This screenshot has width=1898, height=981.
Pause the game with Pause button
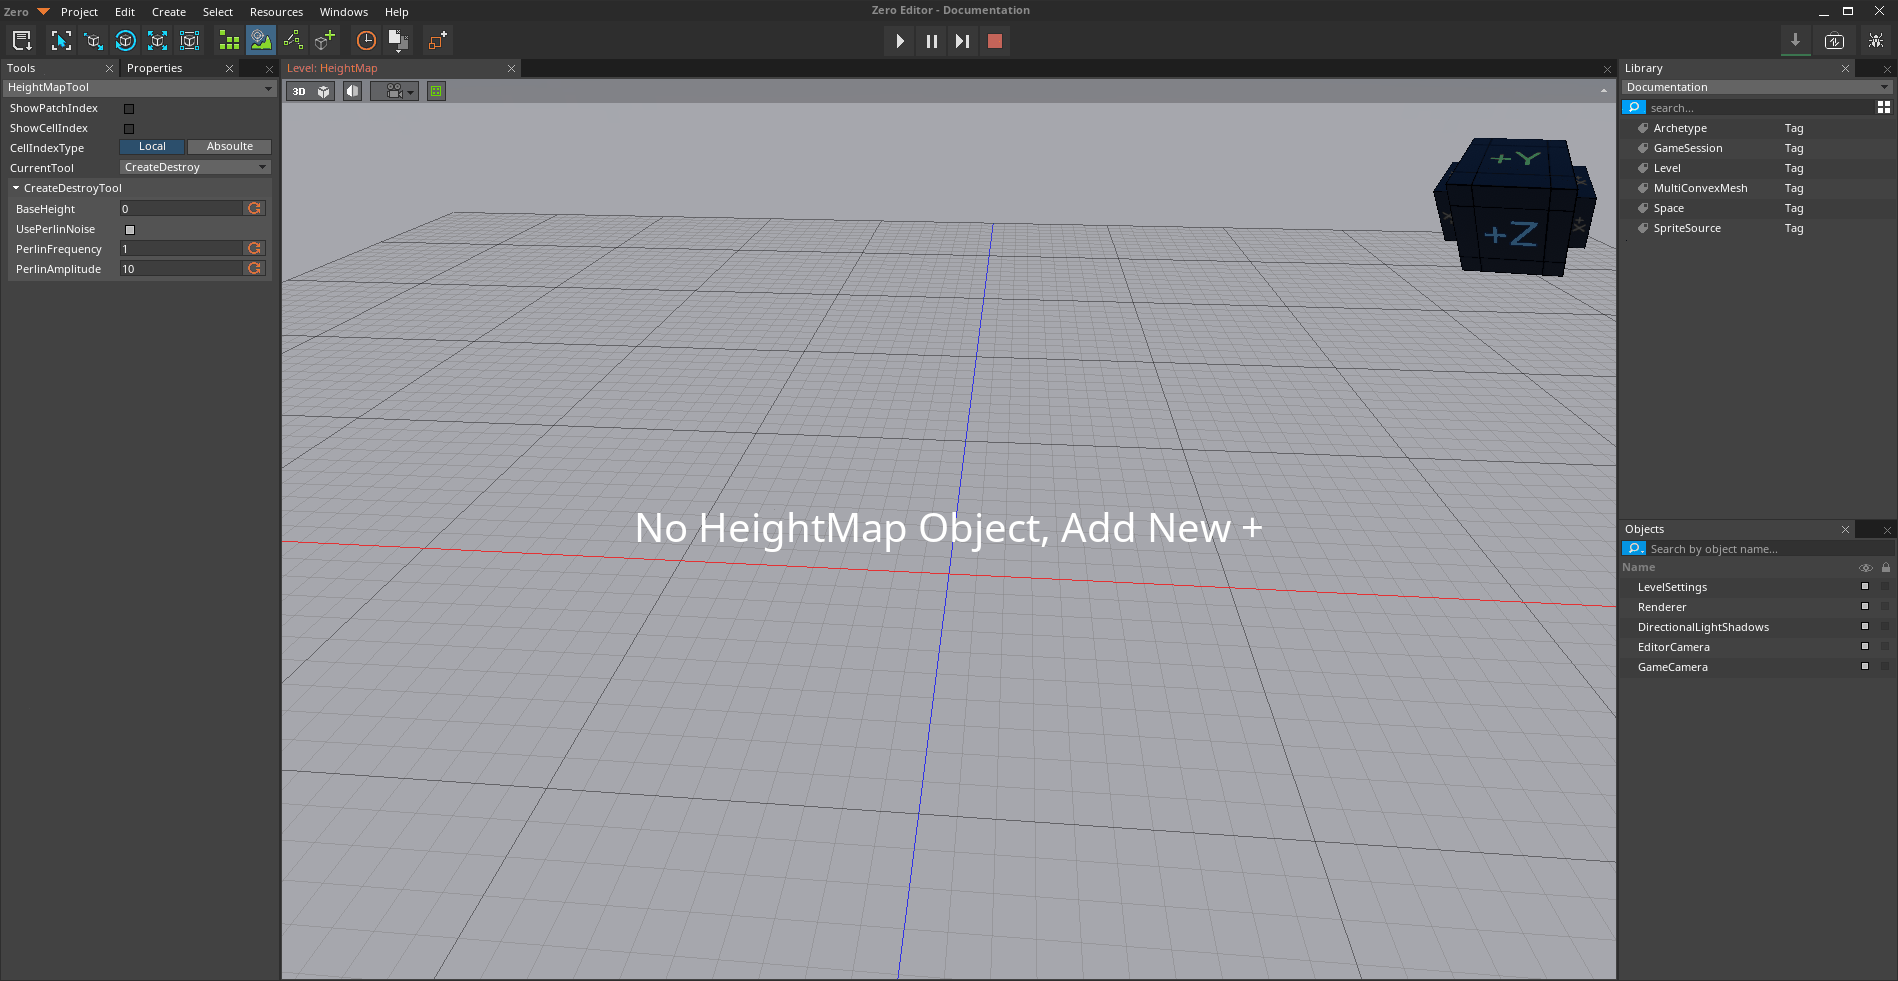pyautogui.click(x=931, y=41)
